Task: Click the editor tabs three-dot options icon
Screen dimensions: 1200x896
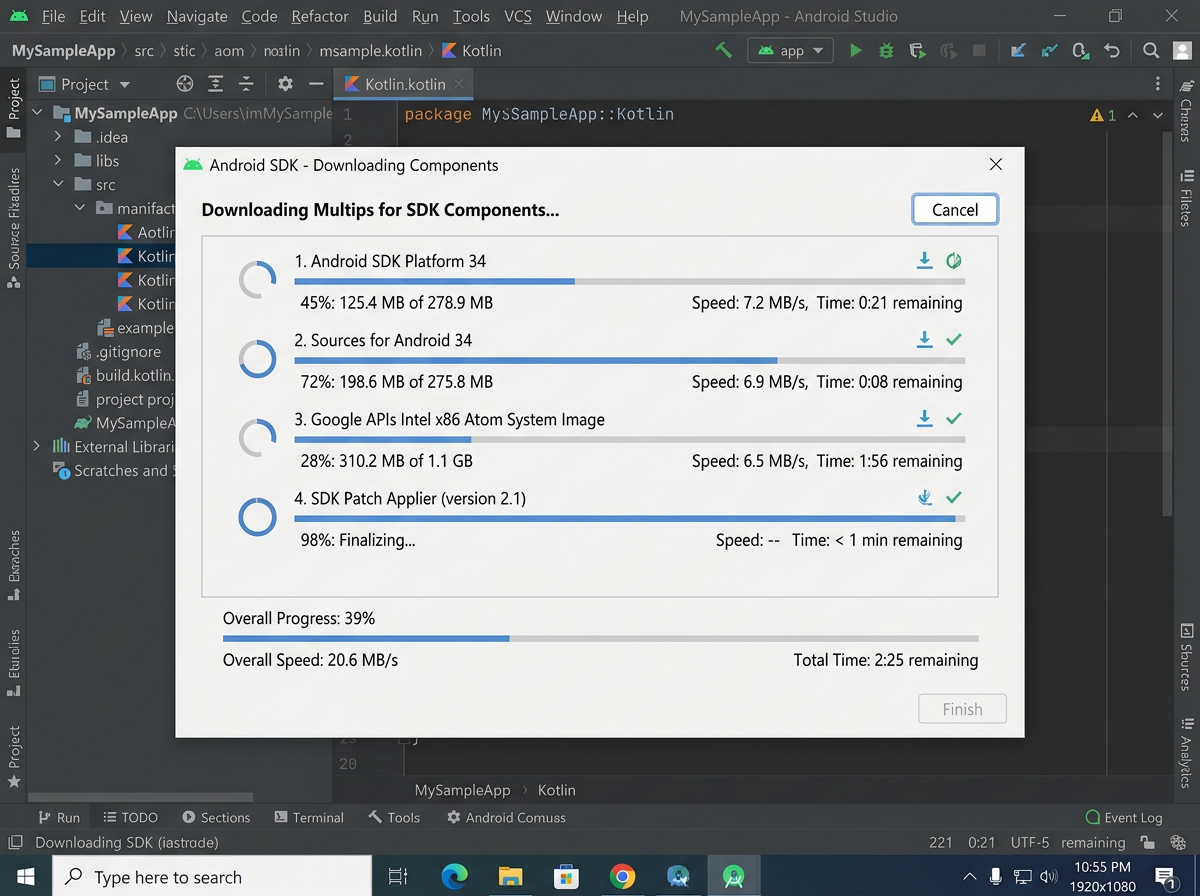Action: click(x=1158, y=84)
